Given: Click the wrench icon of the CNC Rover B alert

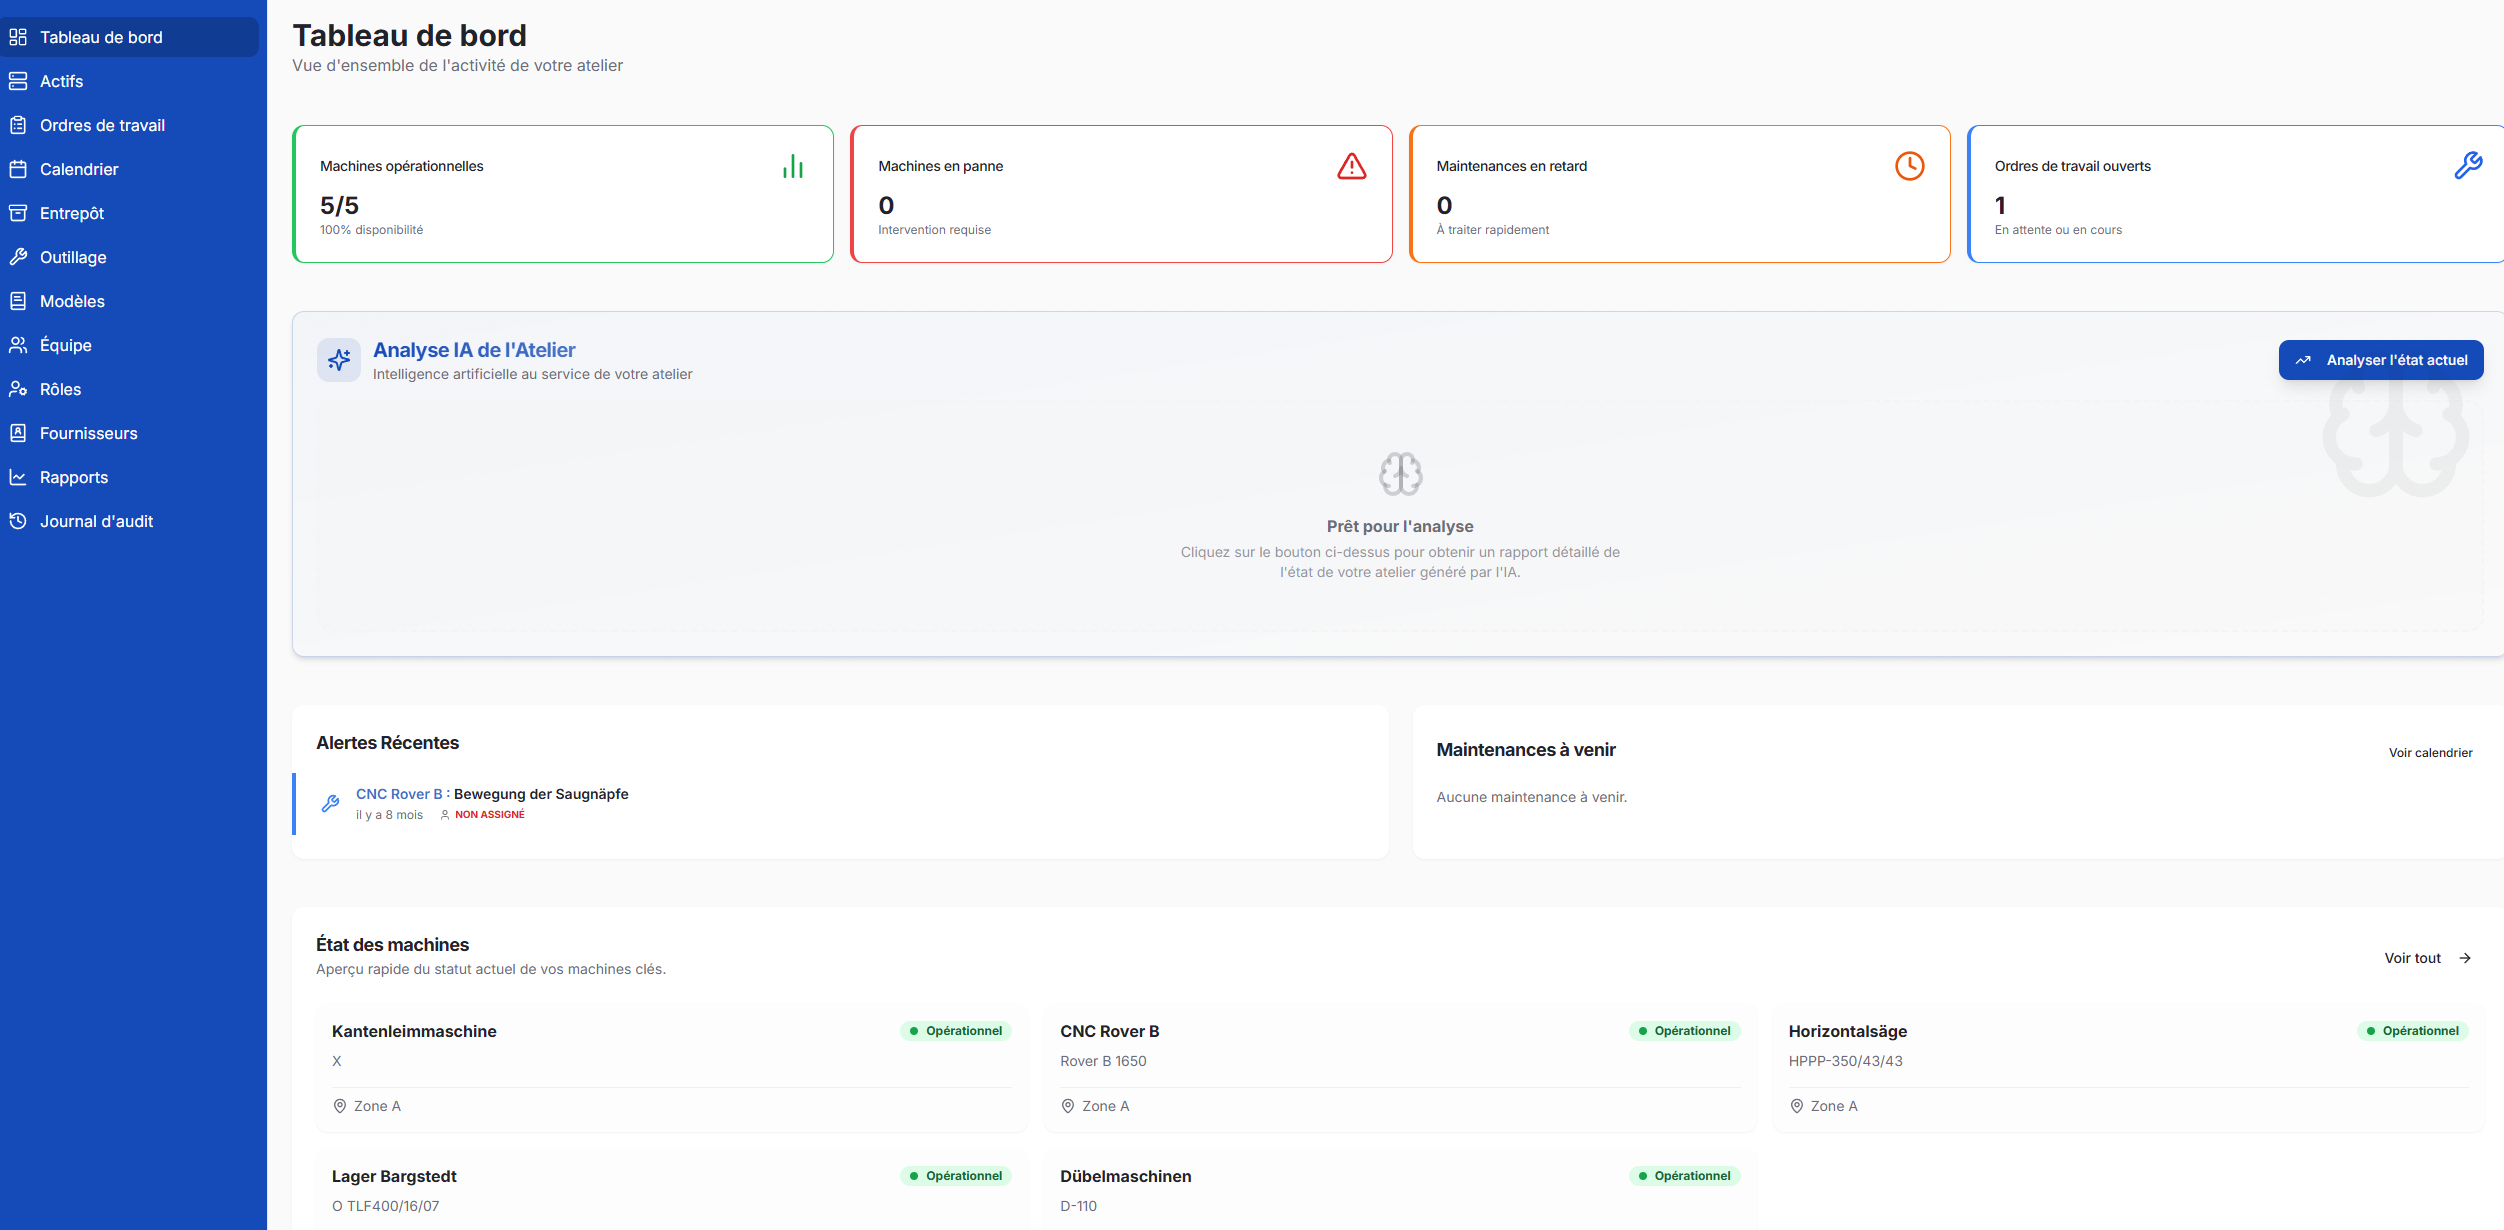Looking at the screenshot, I should [331, 803].
